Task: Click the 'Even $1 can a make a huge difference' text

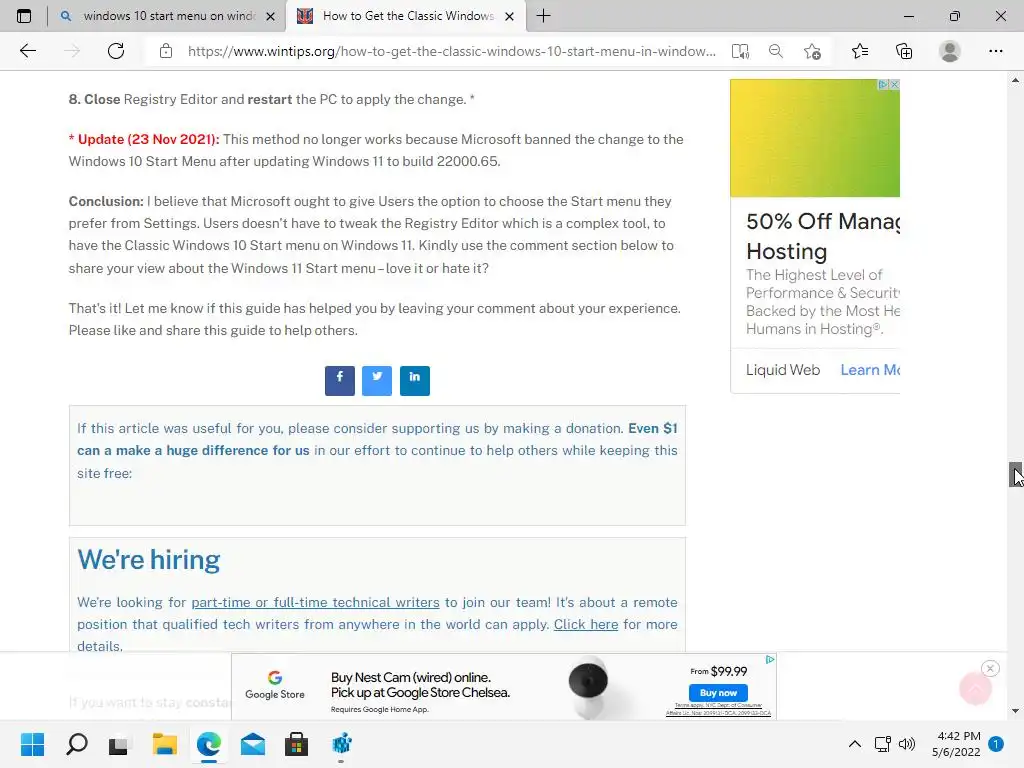Action: (x=377, y=440)
